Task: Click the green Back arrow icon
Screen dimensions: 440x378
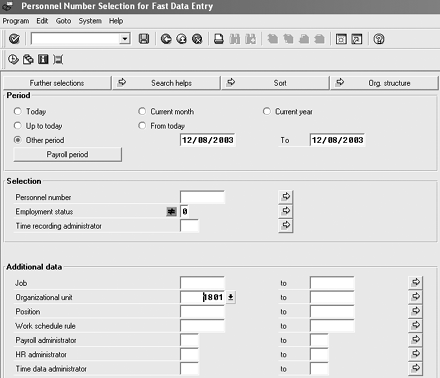Action: pos(166,39)
